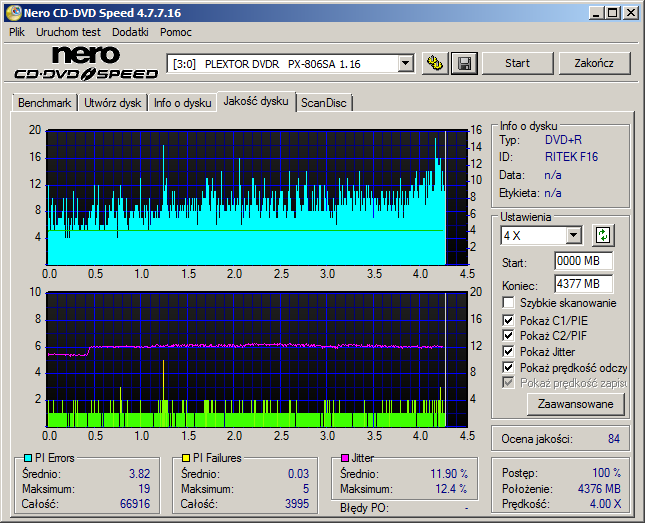Click the Położenie 4376 MB value
Viewport: 645px width, 523px height.
pyautogui.click(x=599, y=488)
